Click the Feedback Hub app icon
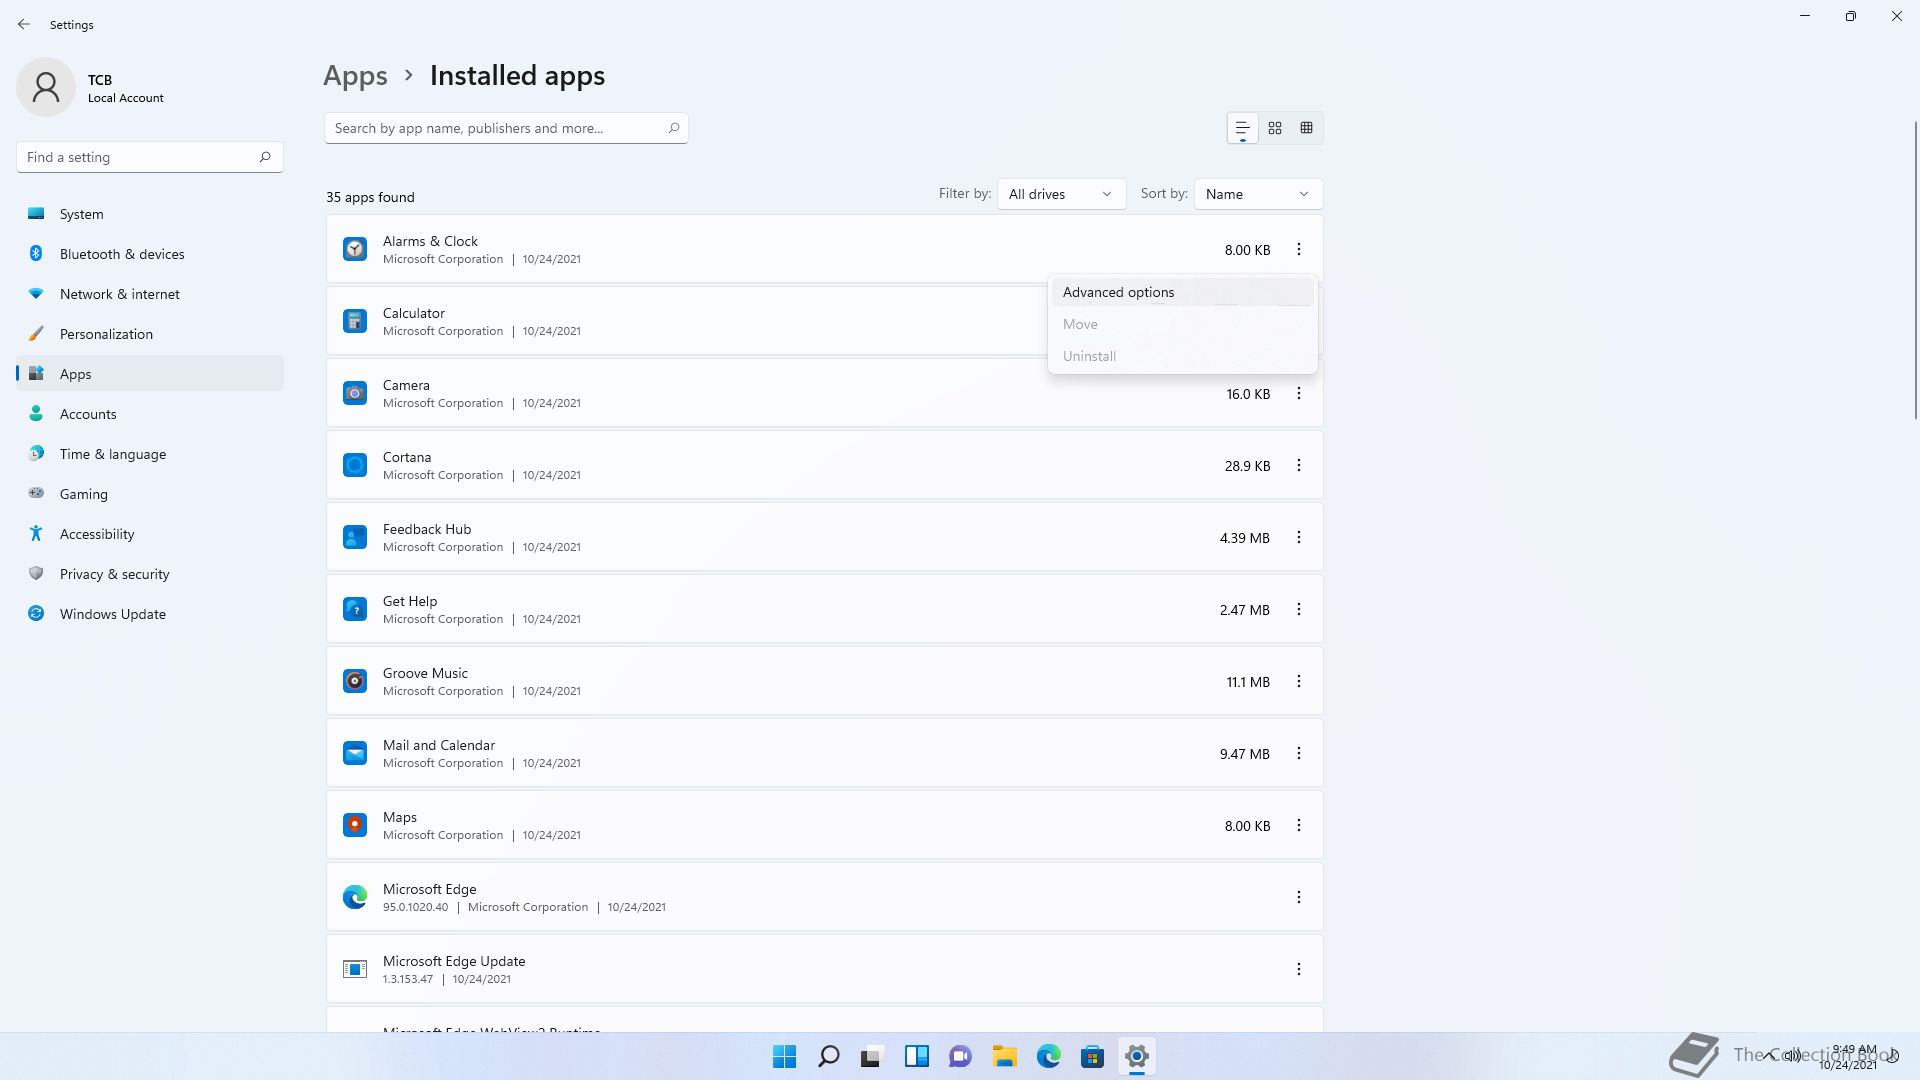This screenshot has width=1920, height=1080. (355, 537)
